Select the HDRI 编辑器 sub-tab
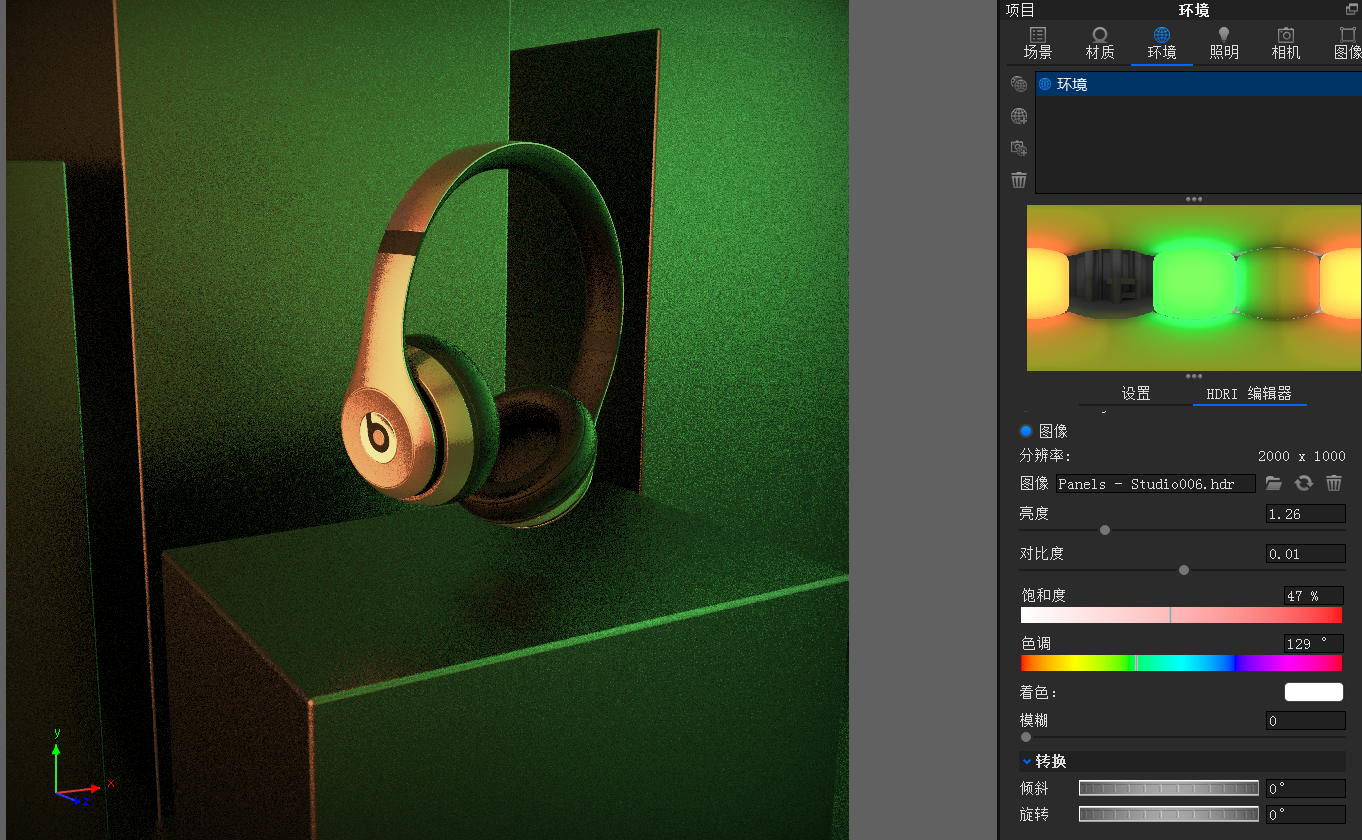 (x=1249, y=394)
